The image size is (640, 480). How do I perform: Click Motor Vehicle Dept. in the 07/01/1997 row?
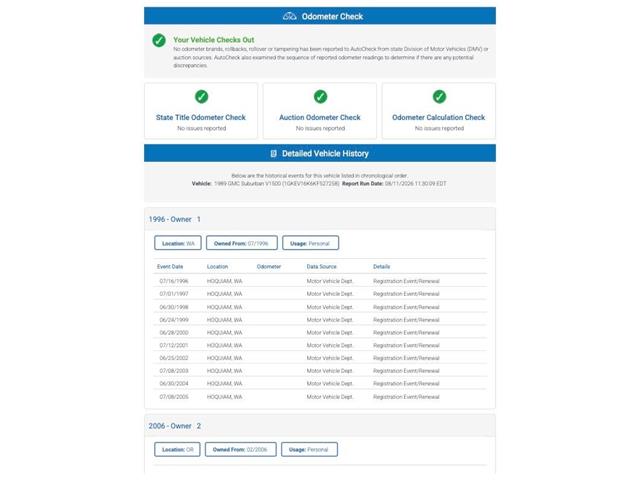pos(330,294)
